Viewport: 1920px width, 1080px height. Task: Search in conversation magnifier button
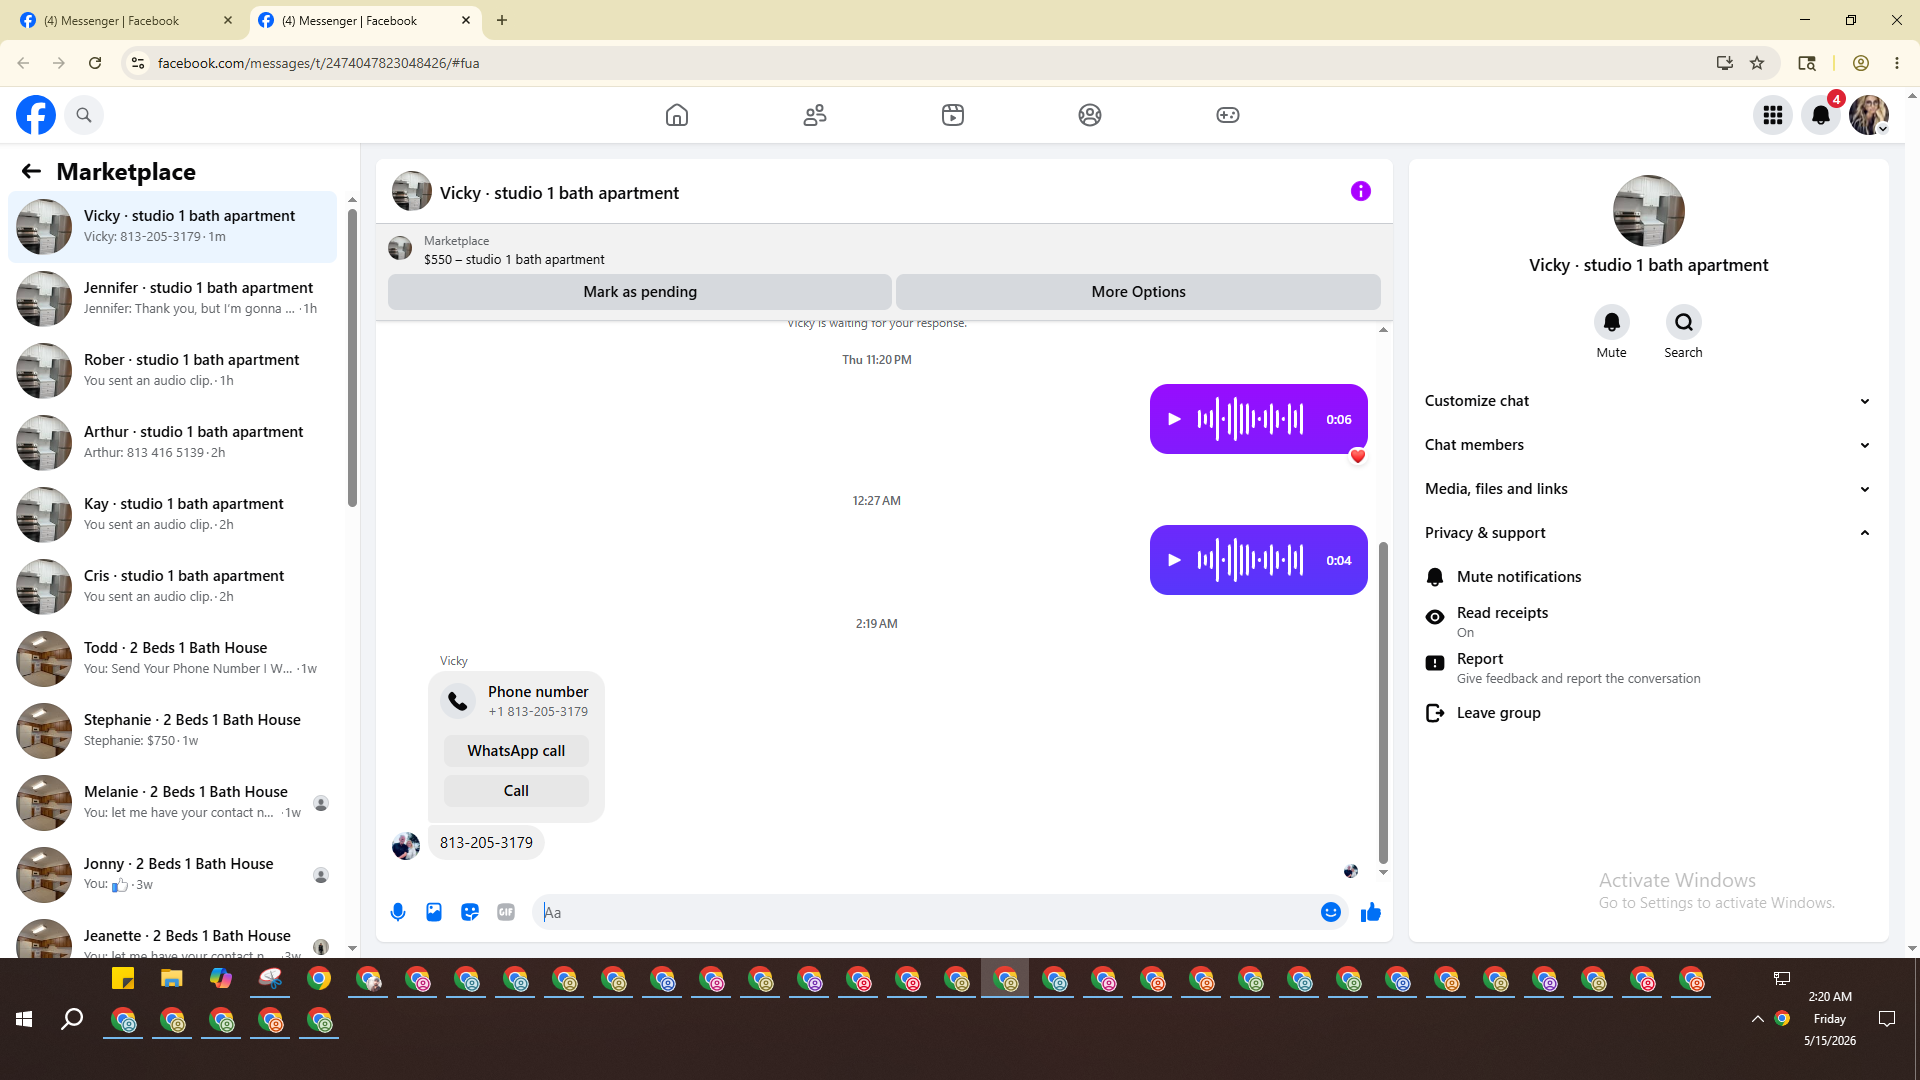coord(1684,322)
